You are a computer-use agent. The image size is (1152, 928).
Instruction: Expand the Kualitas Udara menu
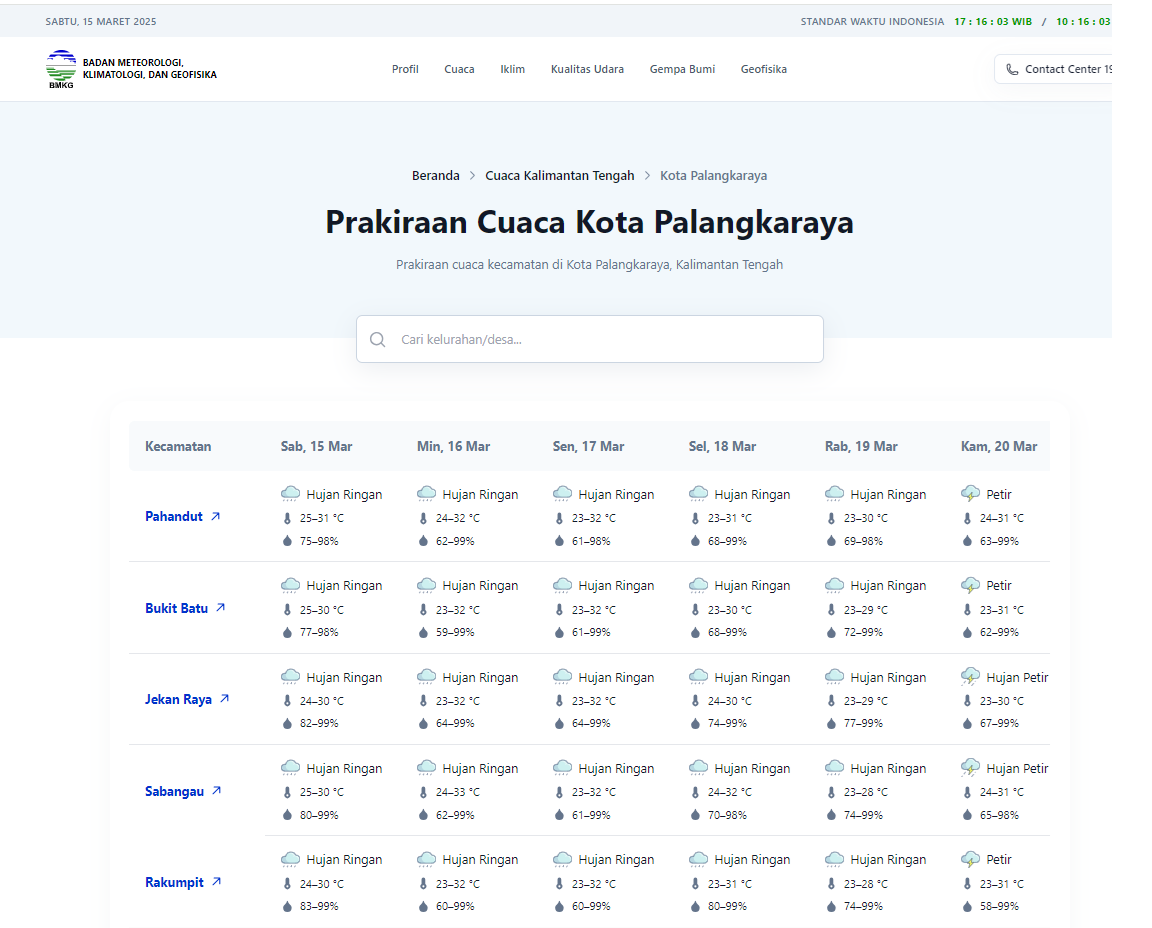tap(587, 69)
